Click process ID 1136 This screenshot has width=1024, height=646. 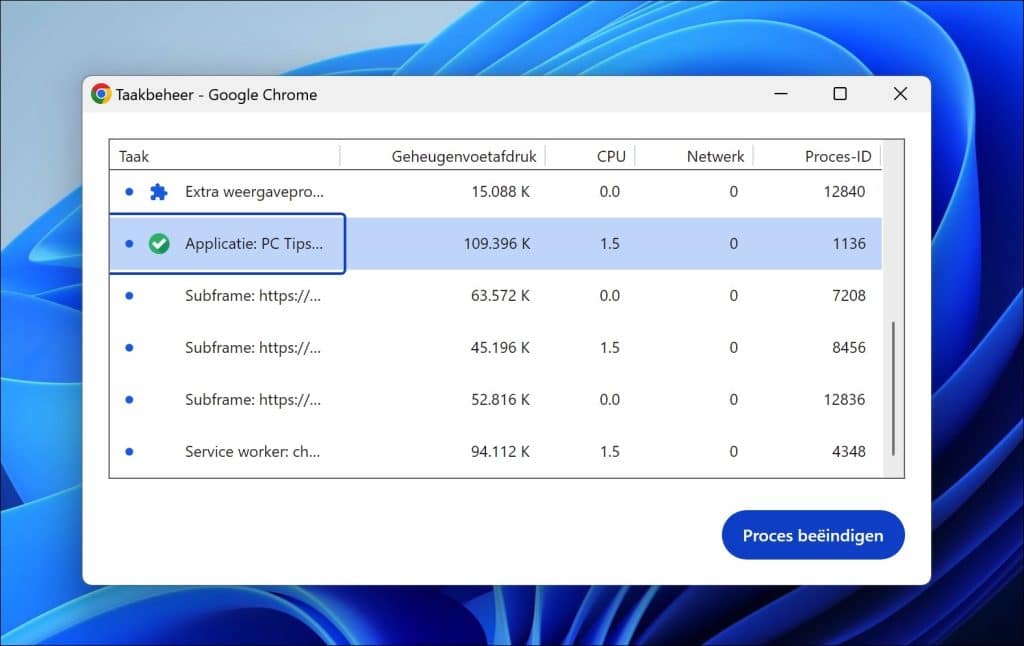pos(849,244)
